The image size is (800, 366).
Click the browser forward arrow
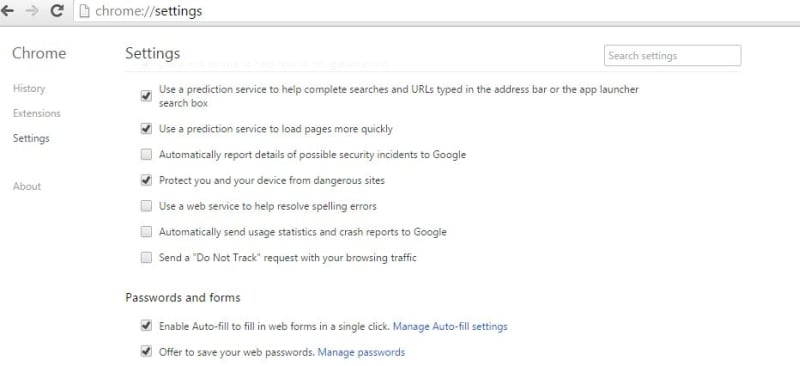[32, 11]
